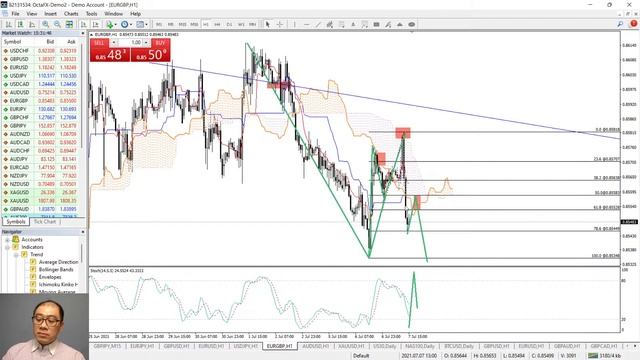The image size is (640, 360).
Task: Switch to Tick Chart tab in Market Watch
Action: click(44, 222)
